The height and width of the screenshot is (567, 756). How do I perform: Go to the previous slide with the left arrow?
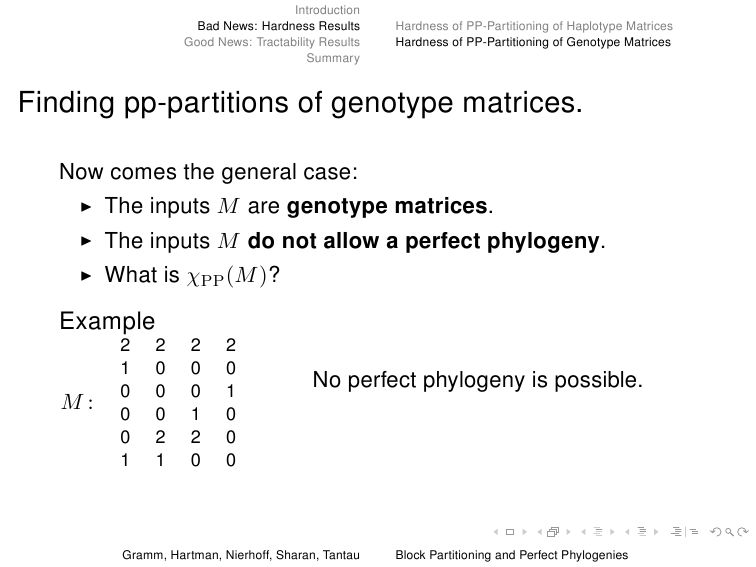(496, 532)
